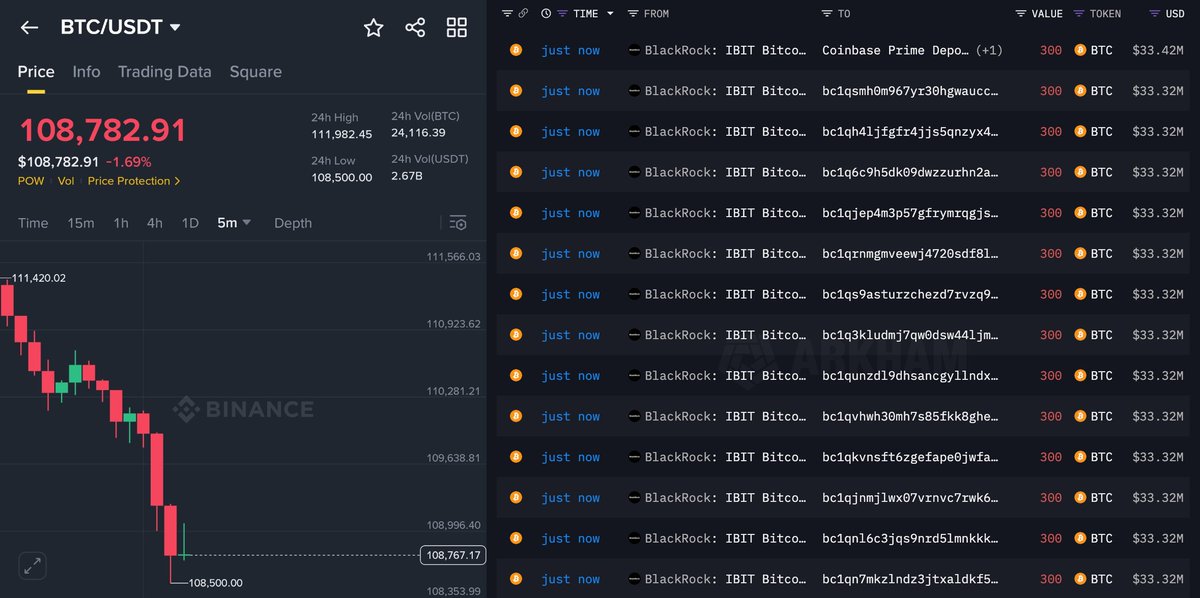Open the Trading Data tab
The width and height of the screenshot is (1200, 598).
[x=164, y=71]
